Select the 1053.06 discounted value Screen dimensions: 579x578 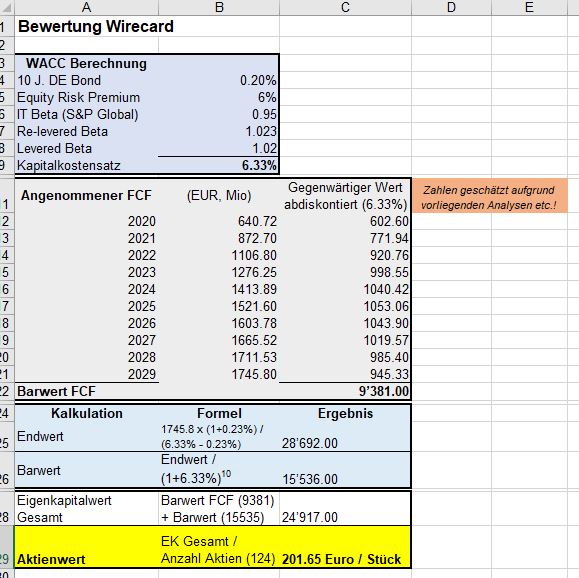pos(345,307)
